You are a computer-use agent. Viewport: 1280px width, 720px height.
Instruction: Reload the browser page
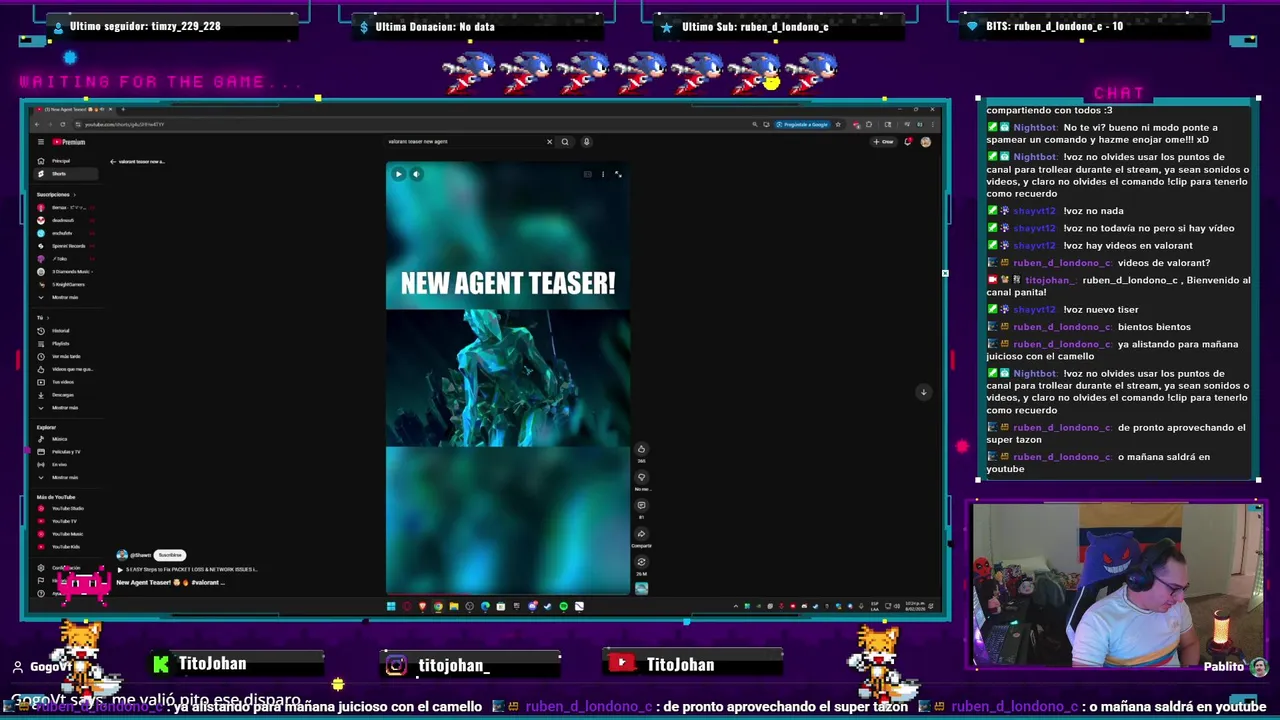(x=62, y=125)
